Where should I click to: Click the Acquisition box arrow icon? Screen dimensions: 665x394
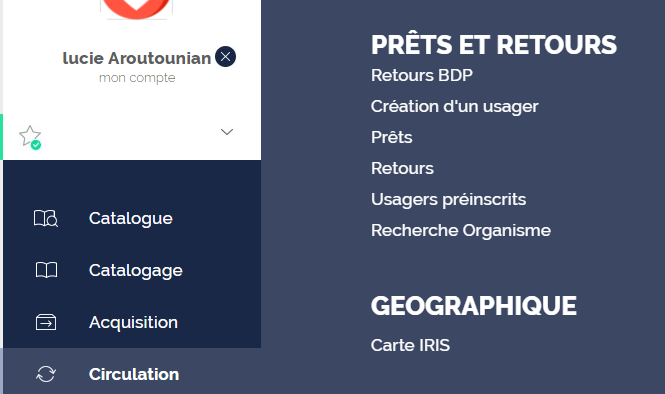tap(46, 322)
